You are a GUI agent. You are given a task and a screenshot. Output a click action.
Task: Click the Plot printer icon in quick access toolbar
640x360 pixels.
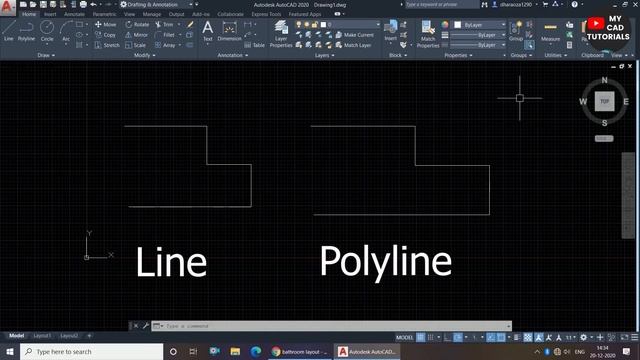pos(83,4)
